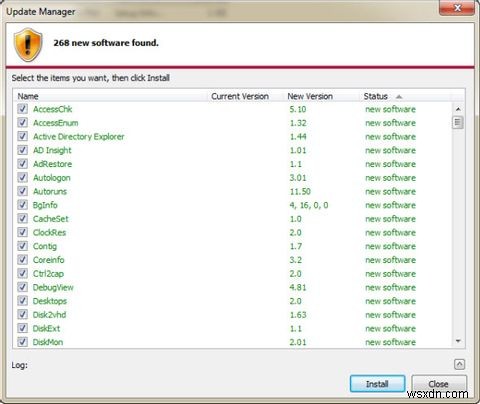
Task: Select the Active Directory Explorer row name
Action: [79, 136]
